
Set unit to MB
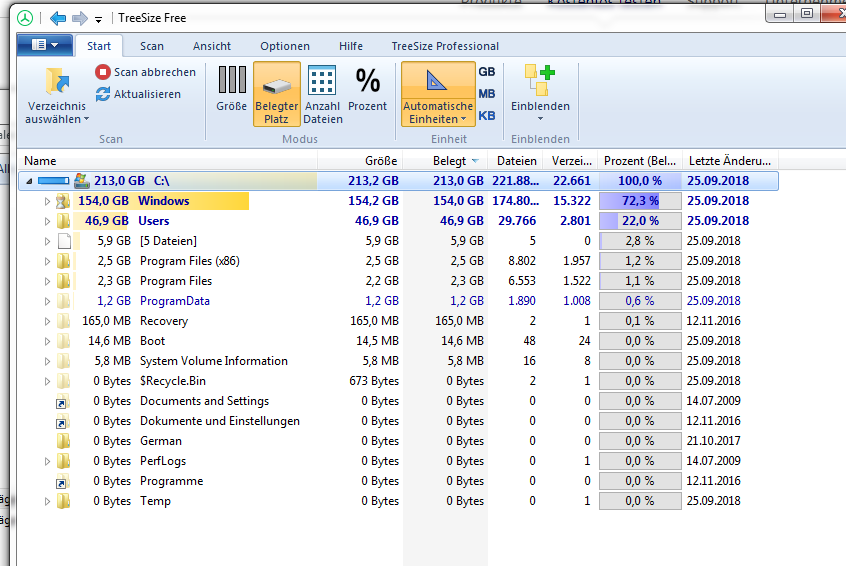[487, 94]
